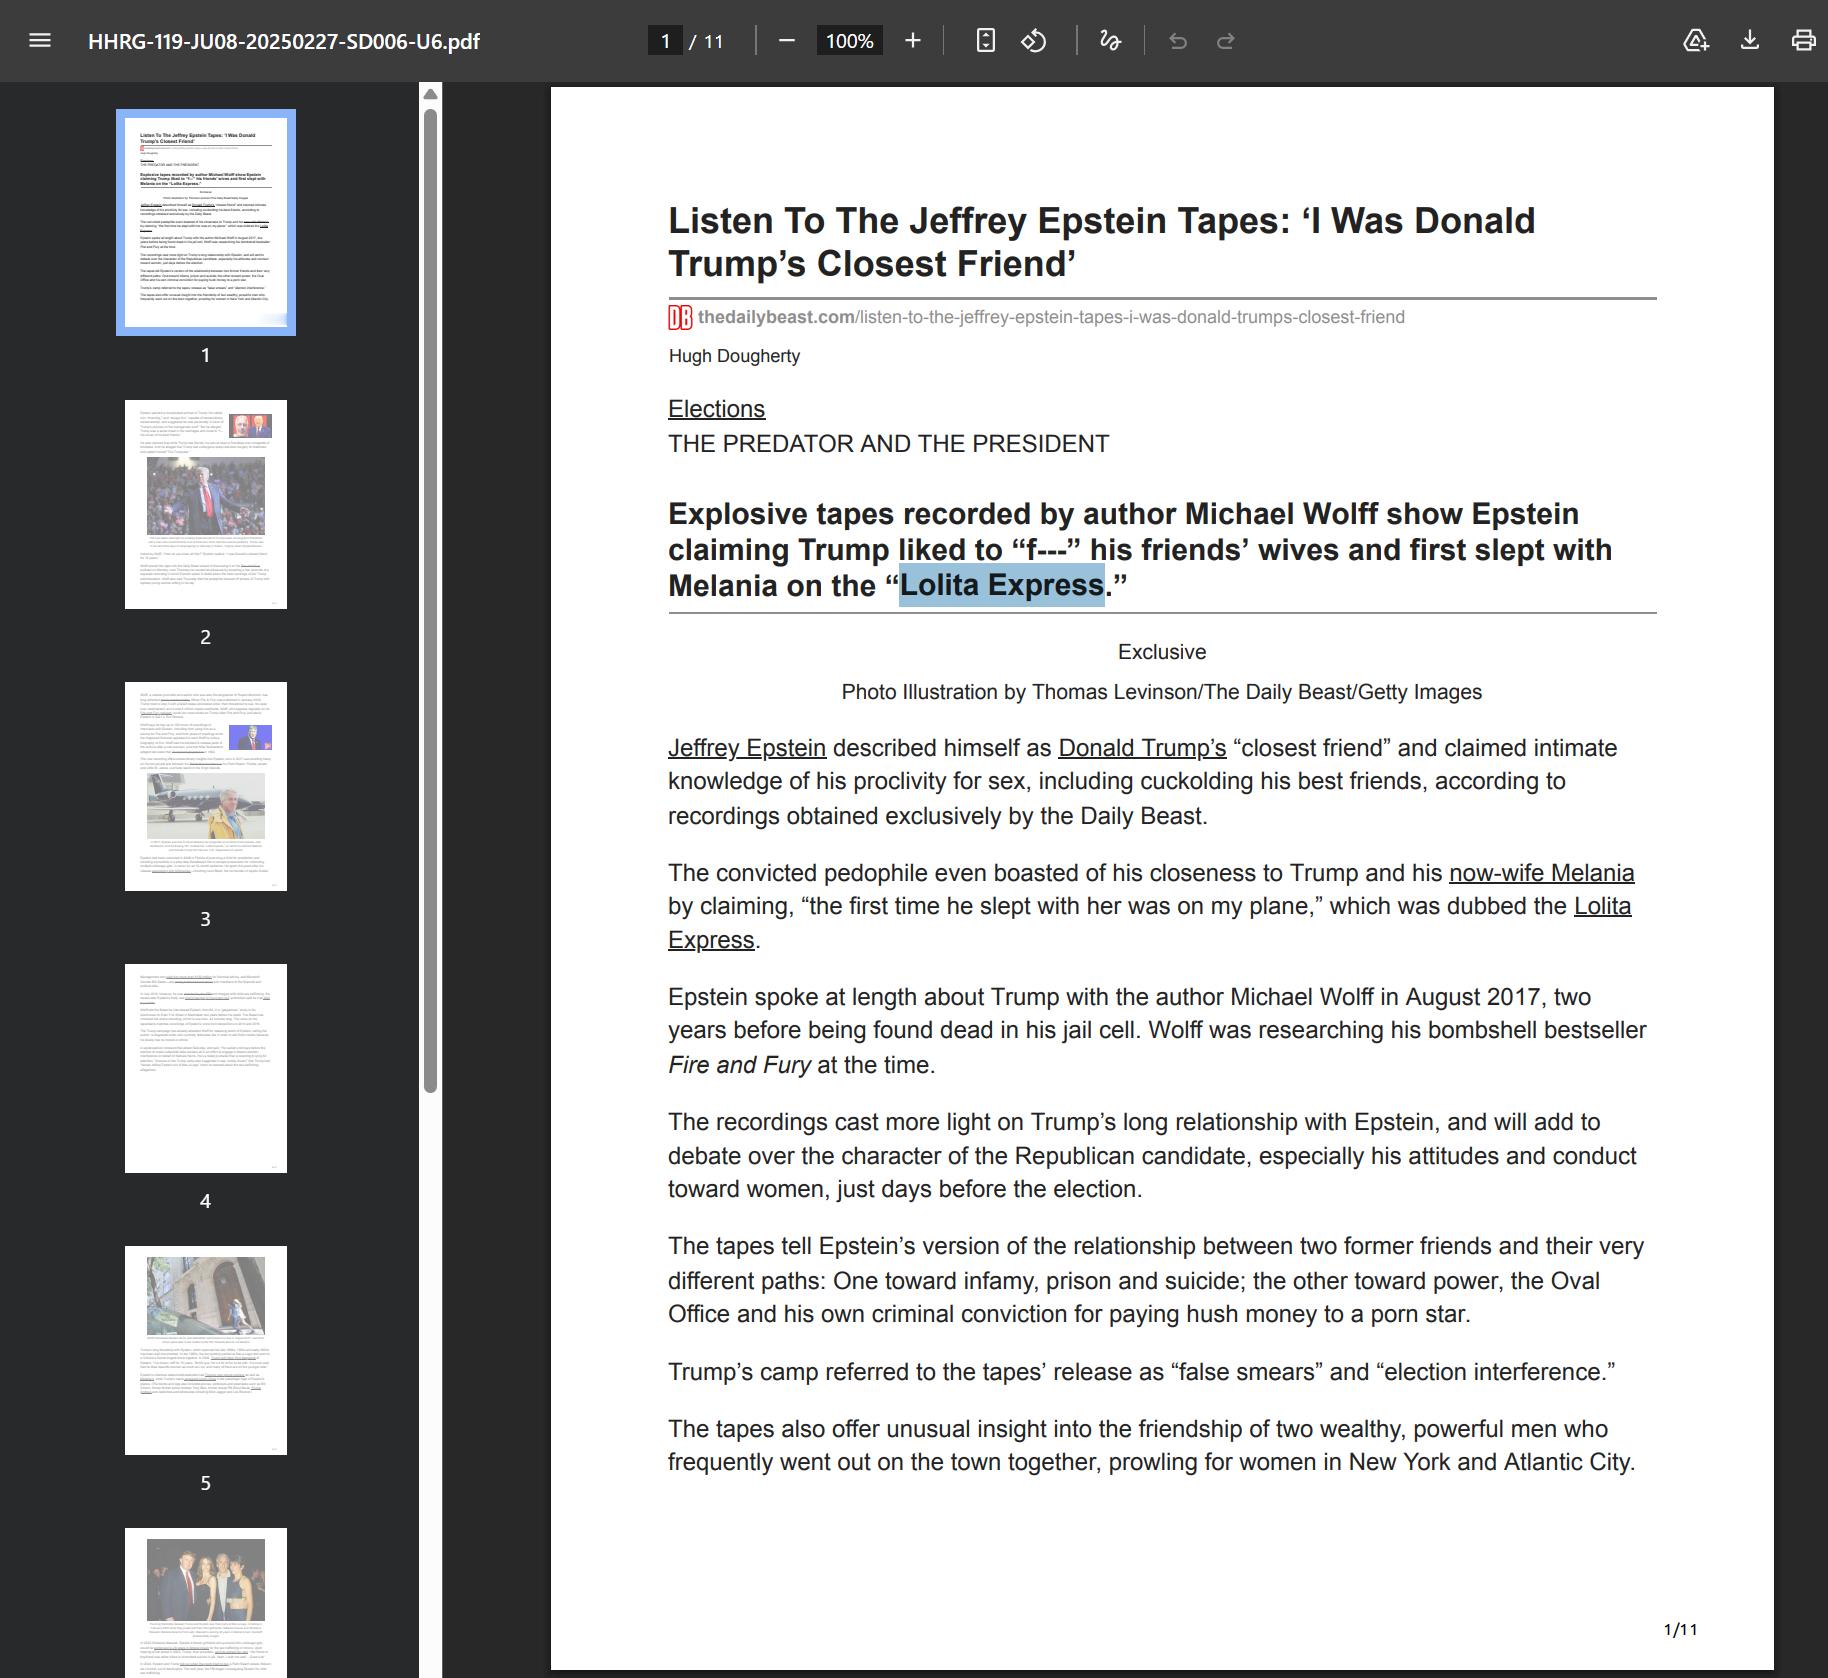Screen dimensions: 1828x1678
Task: Click THE PREDATOR AND THE PRESIDENT heading
Action: 889,444
